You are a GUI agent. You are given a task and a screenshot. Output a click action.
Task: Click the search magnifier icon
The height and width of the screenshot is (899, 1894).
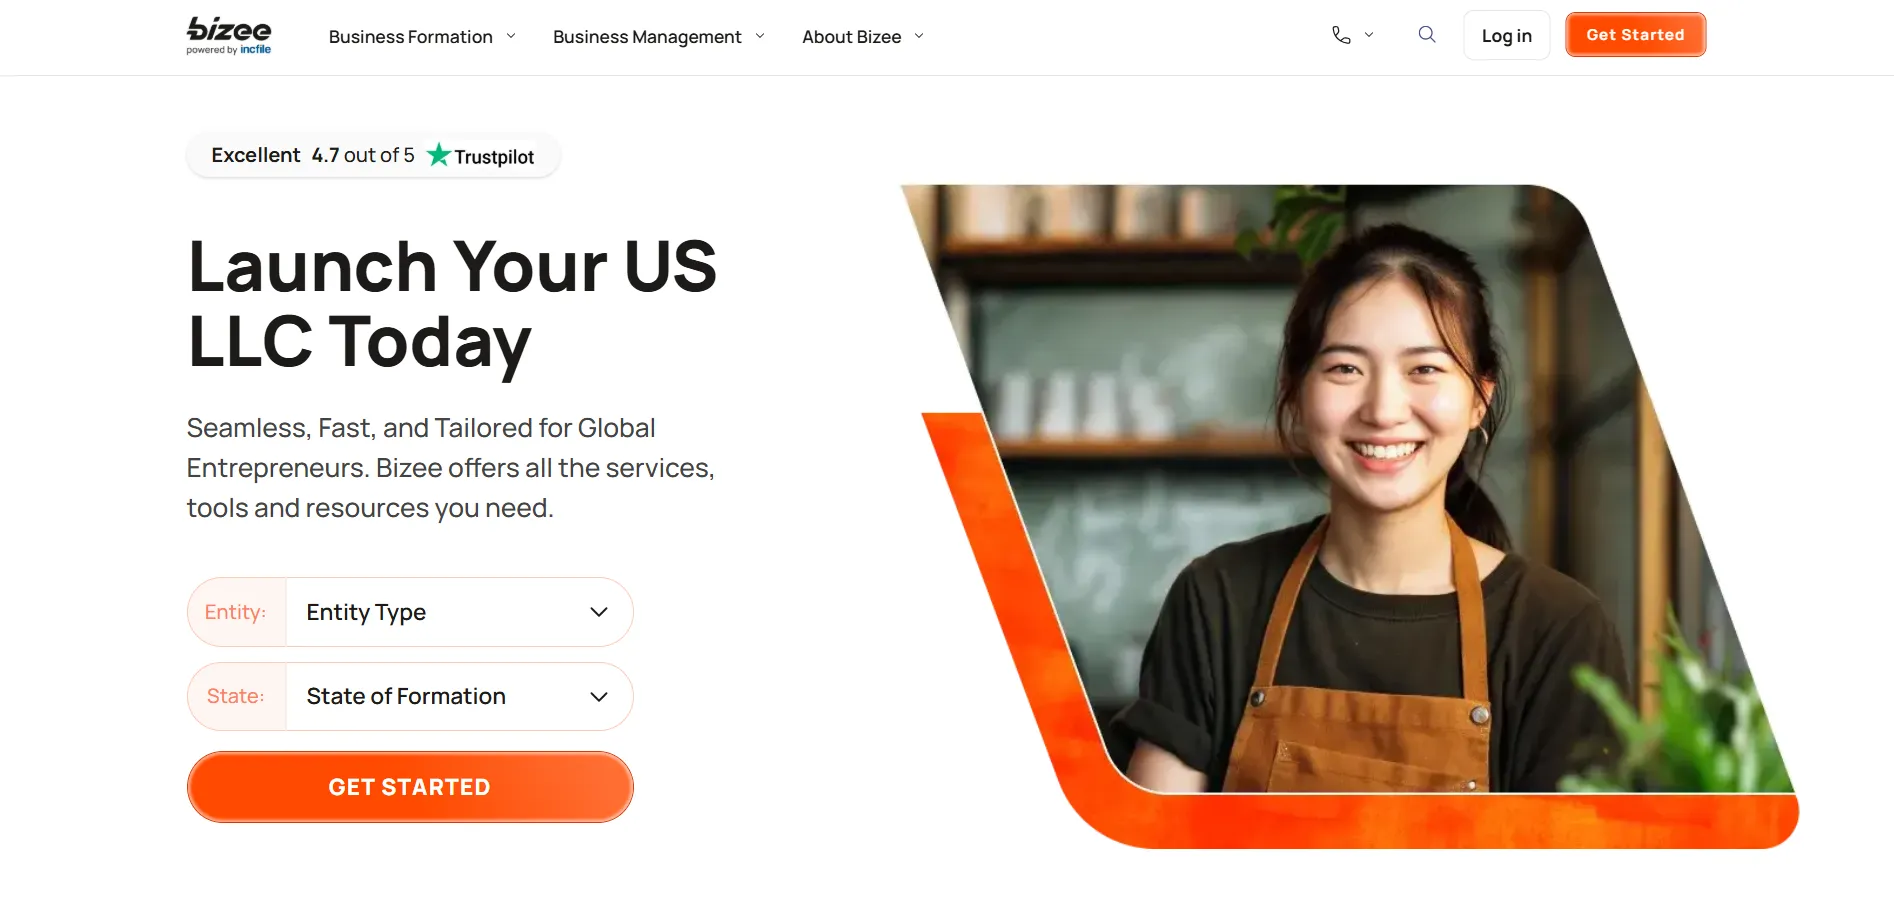coord(1427,35)
